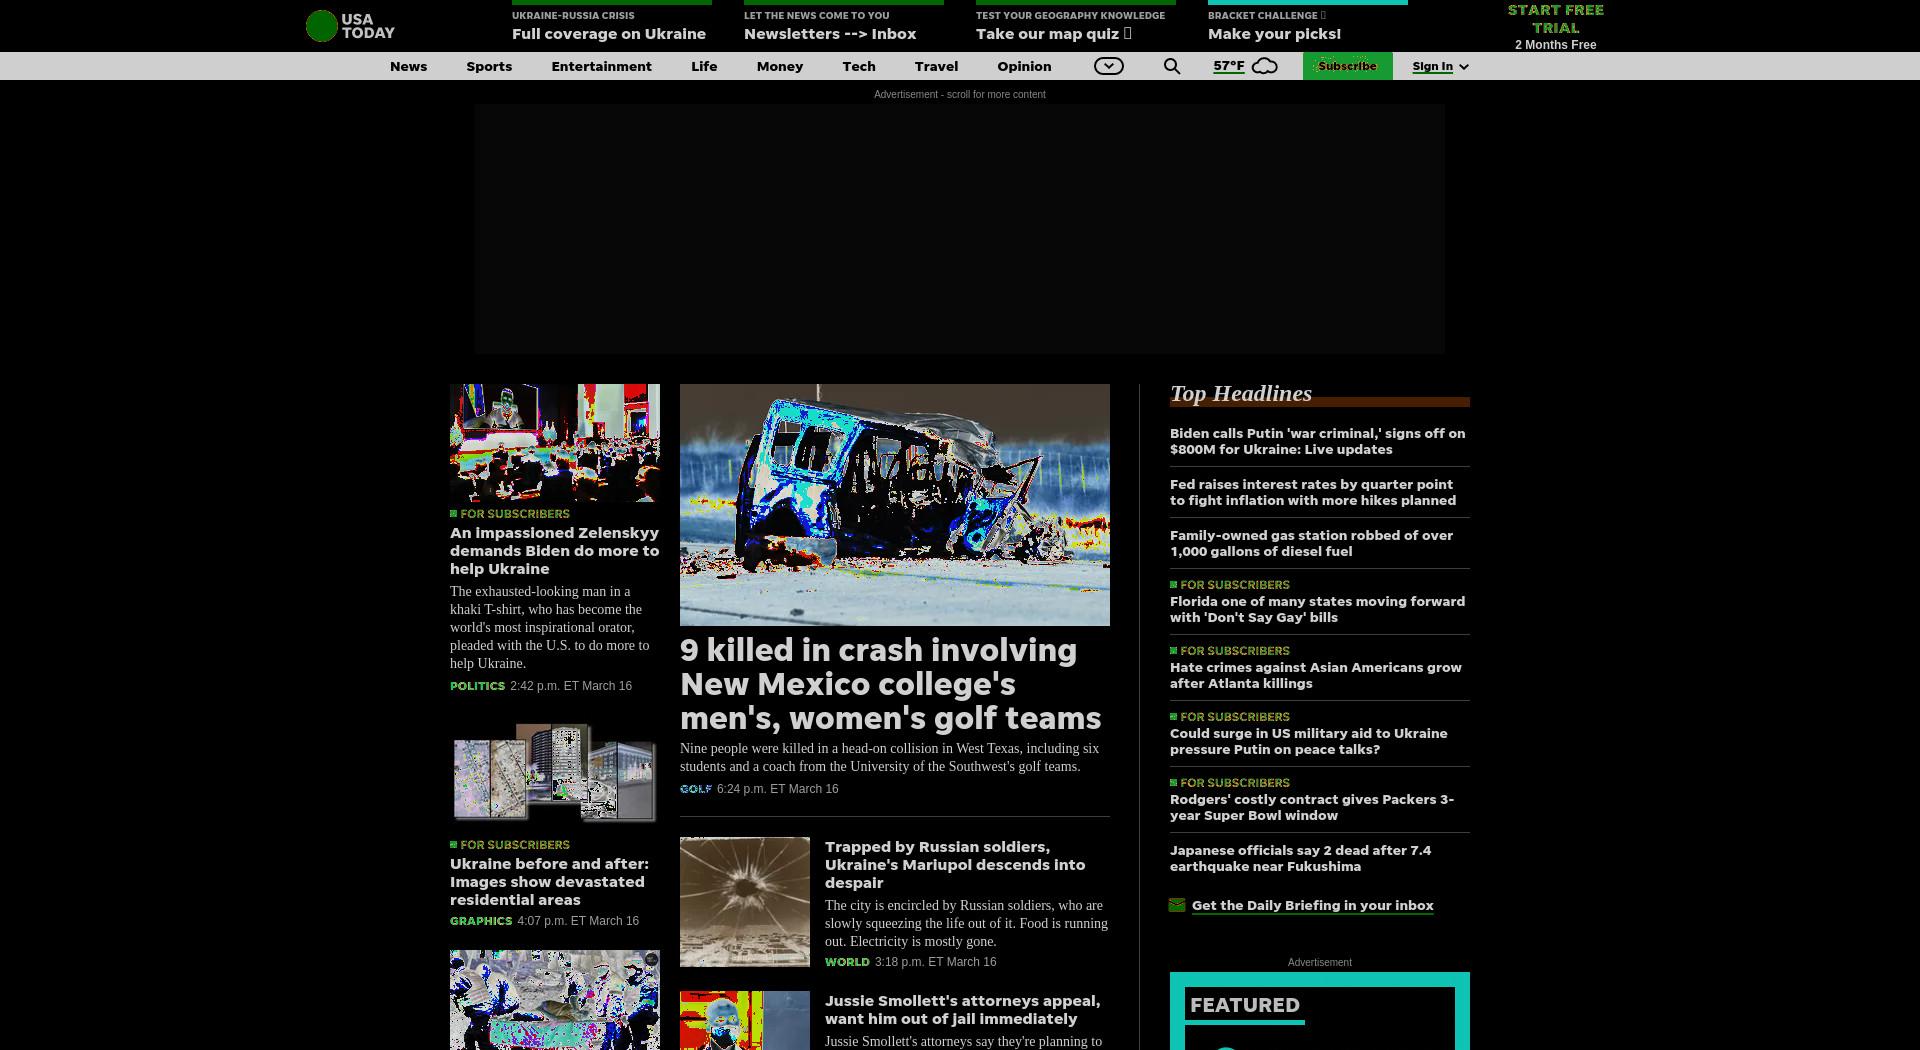Open Hate crimes against Asian Americans headline
Screen dimensions: 1920x1050
pos(1315,675)
